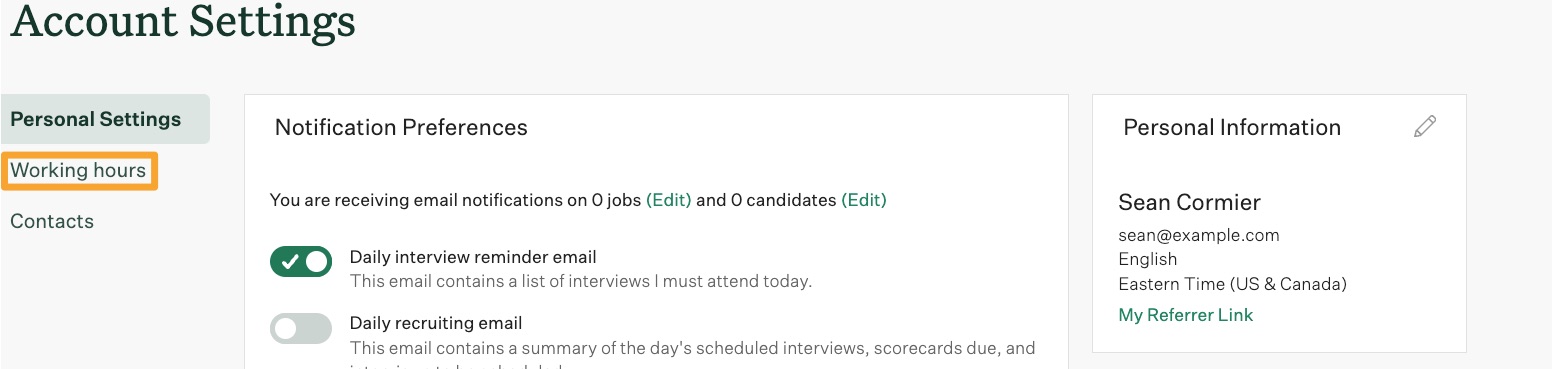1552x369 pixels.
Task: Click the Eastern Time (US & Canada) text
Action: coord(1232,283)
